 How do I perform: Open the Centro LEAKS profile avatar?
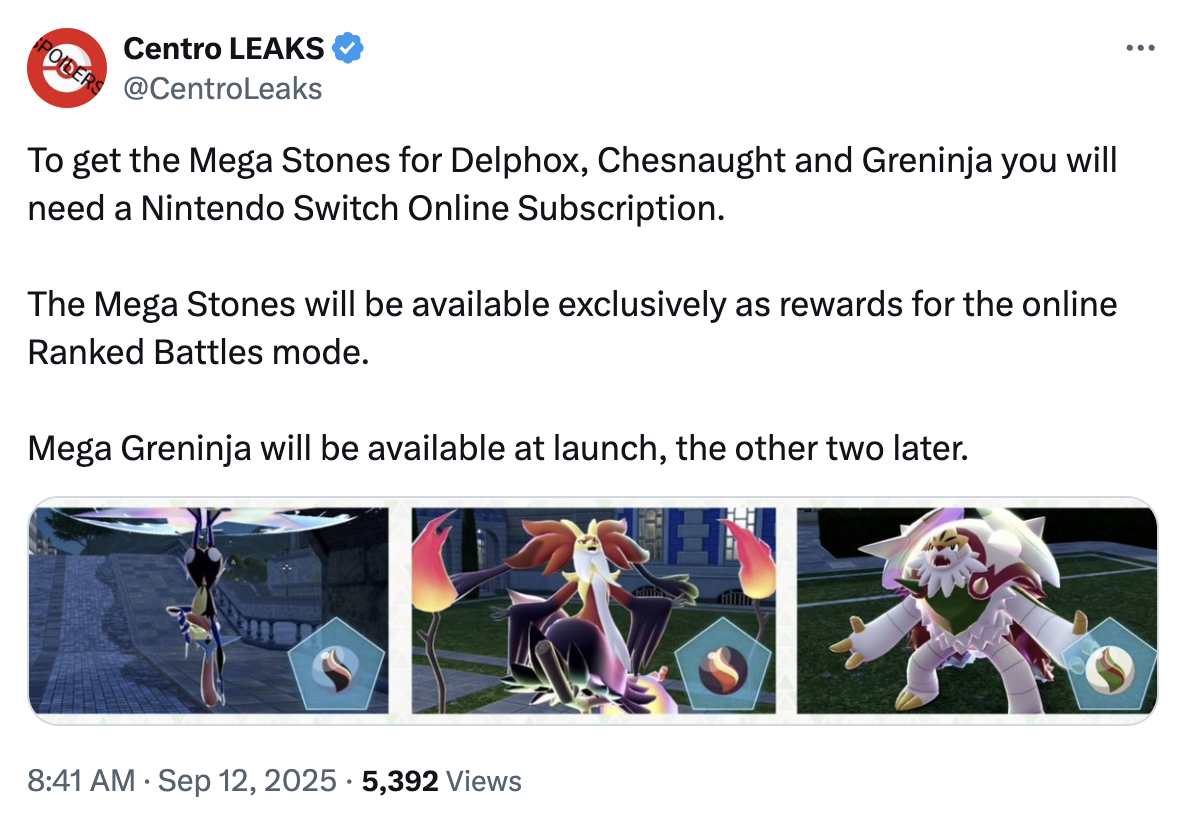coord(66,68)
